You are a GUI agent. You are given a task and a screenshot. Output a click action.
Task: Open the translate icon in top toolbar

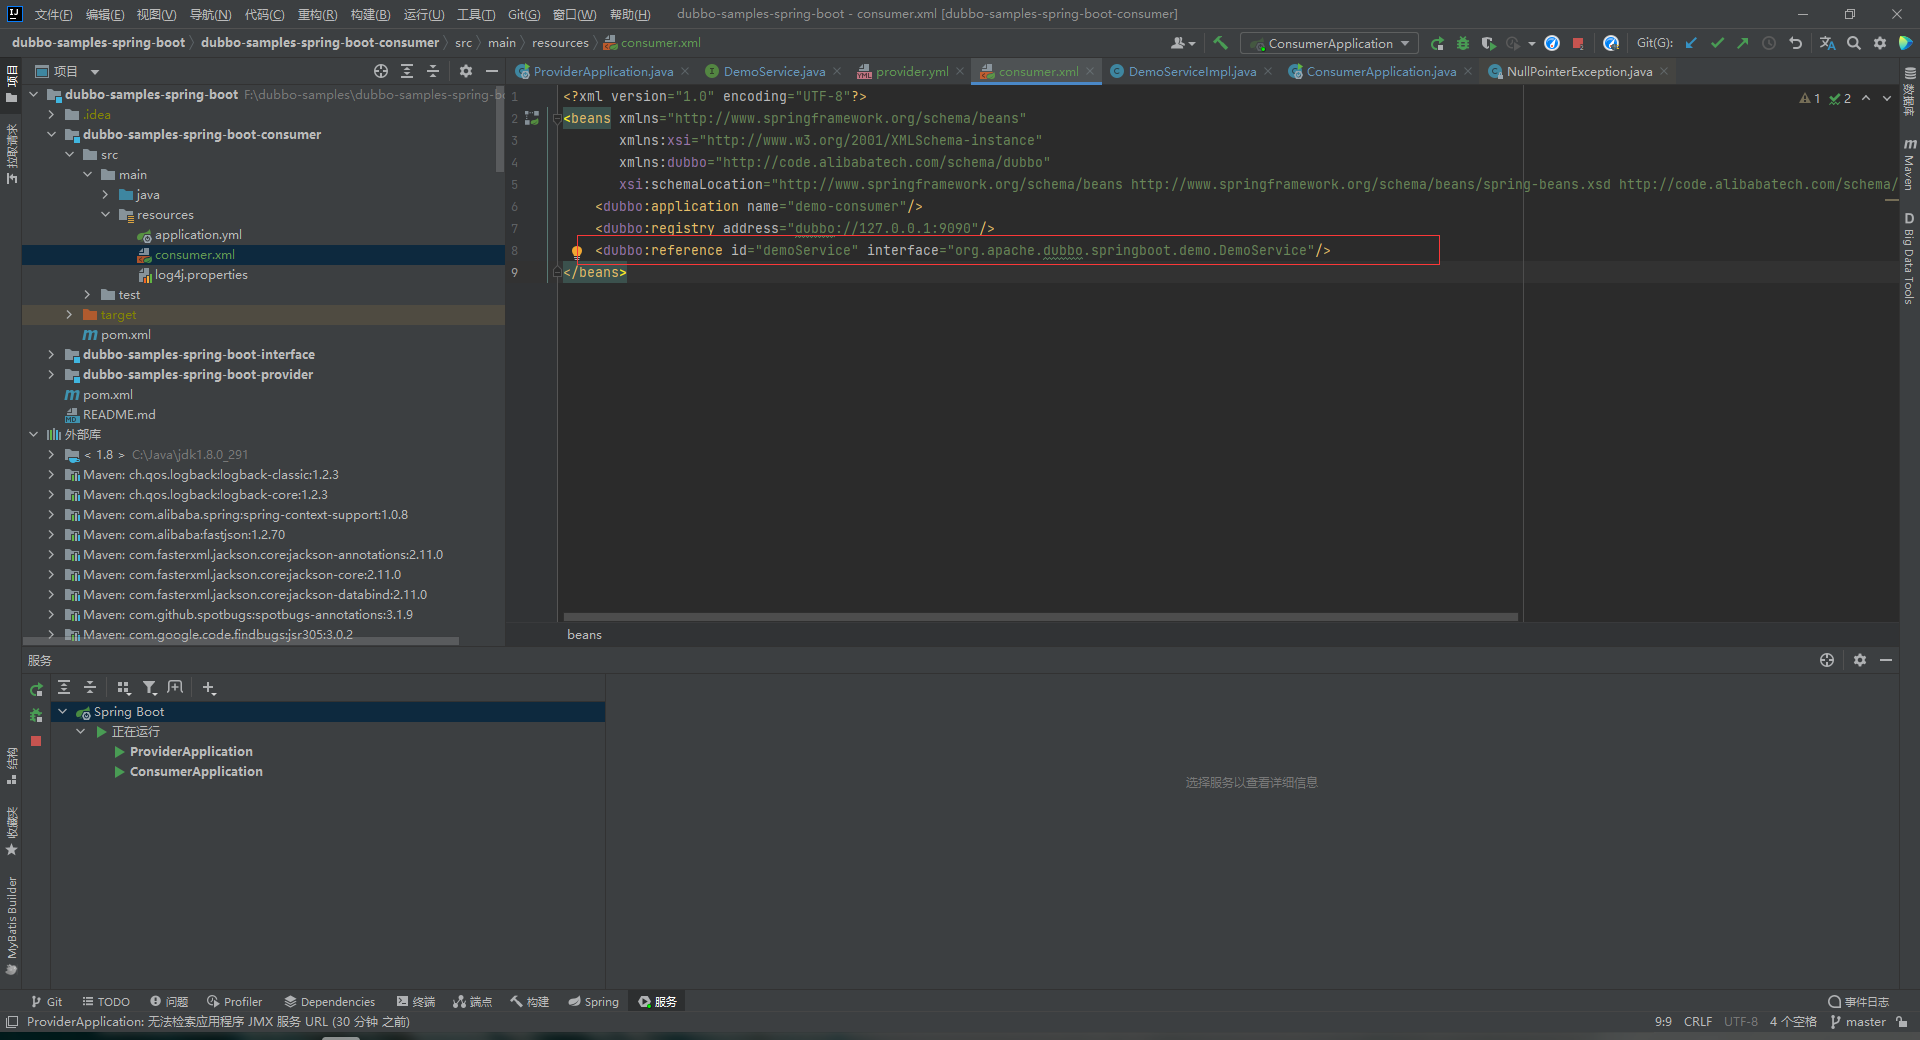coord(1827,43)
